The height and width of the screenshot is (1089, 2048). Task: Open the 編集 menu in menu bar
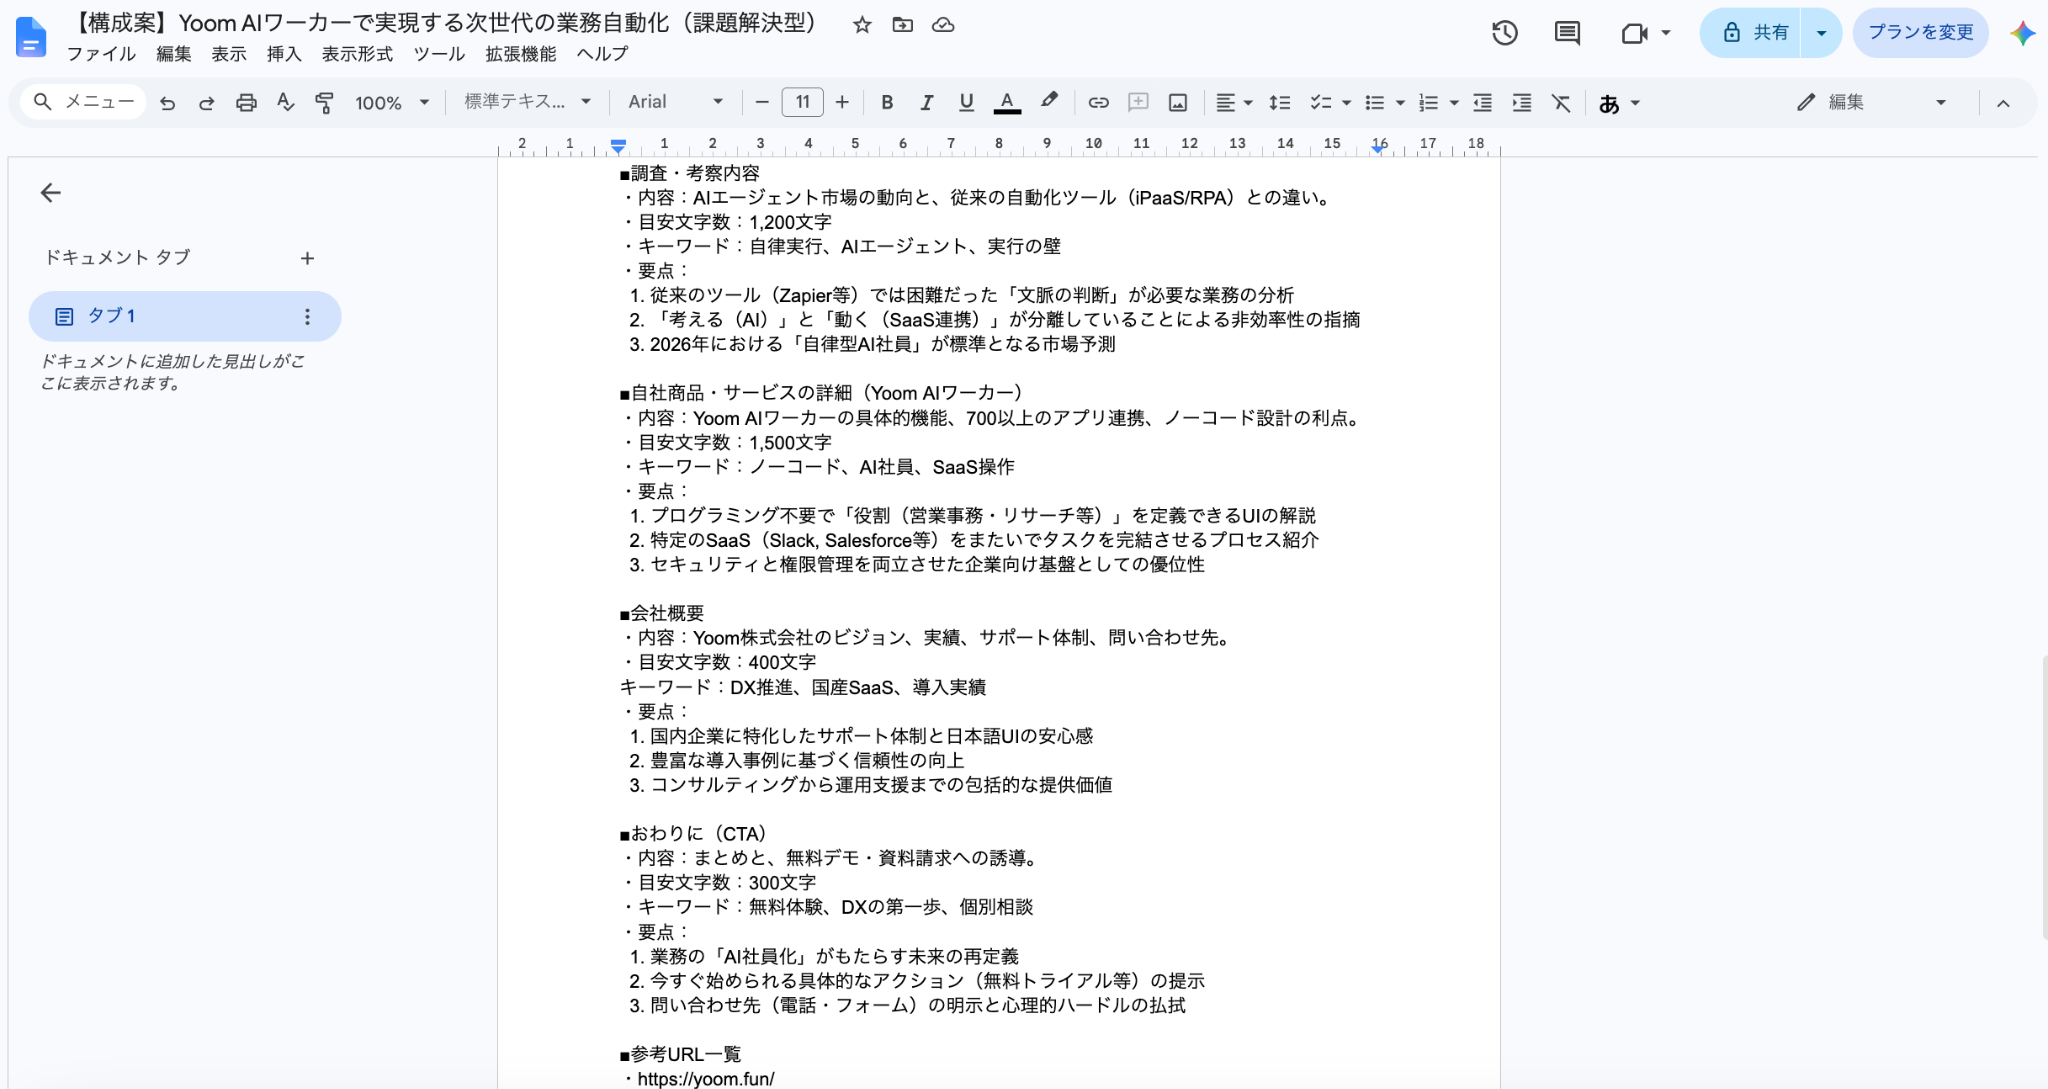(174, 54)
